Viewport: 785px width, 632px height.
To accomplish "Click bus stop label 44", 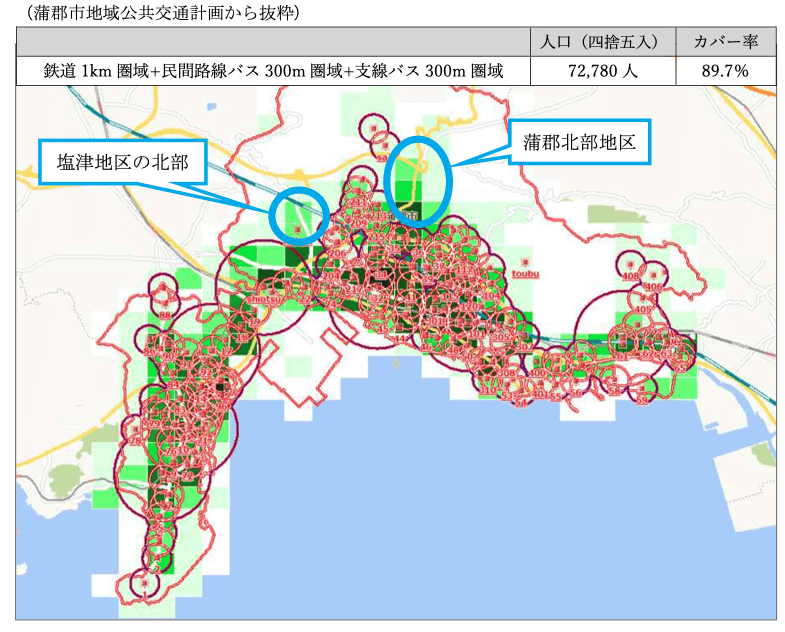I will tap(400, 339).
